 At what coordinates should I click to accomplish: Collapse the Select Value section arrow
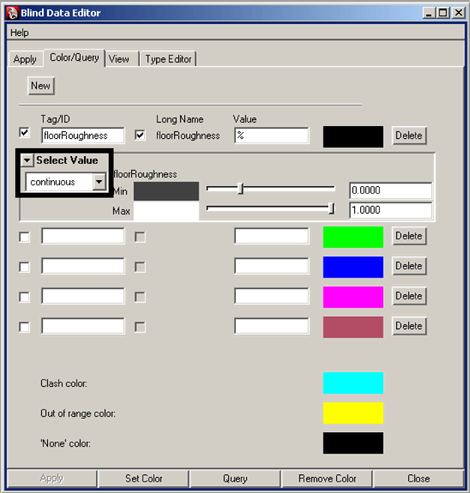pyautogui.click(x=27, y=160)
